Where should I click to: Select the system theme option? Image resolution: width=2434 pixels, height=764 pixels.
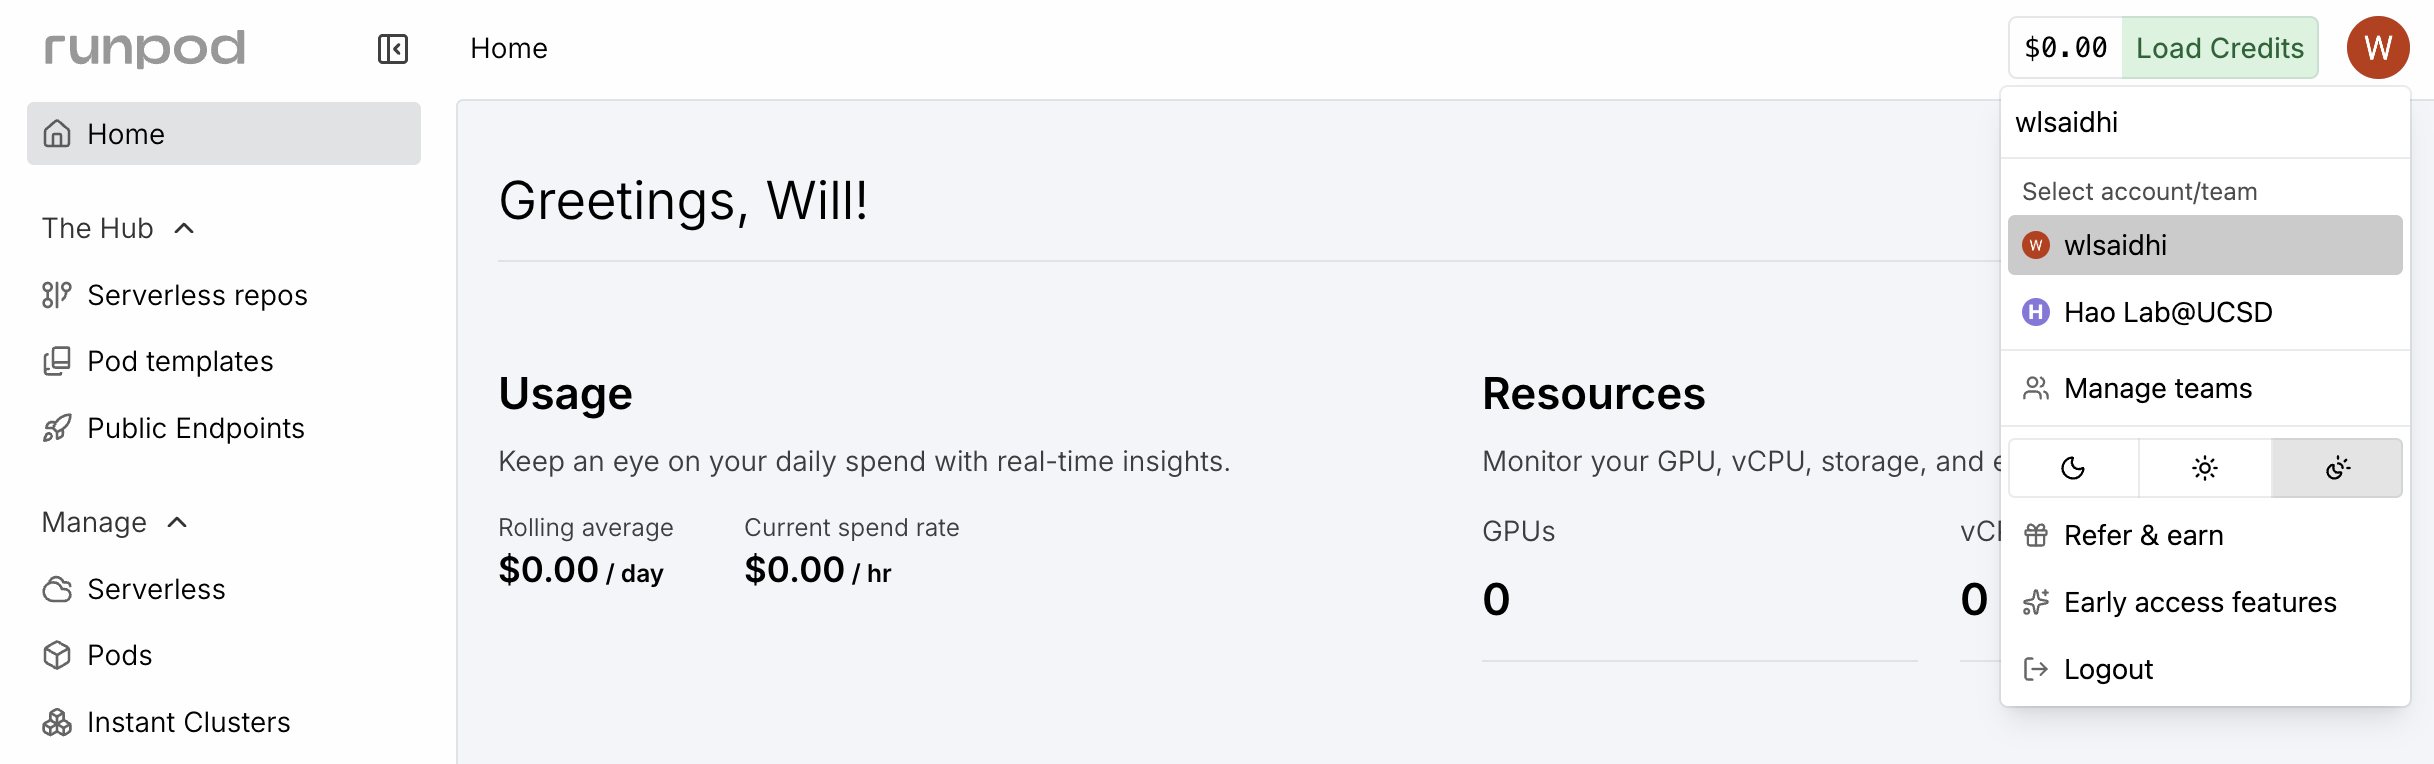(2336, 467)
